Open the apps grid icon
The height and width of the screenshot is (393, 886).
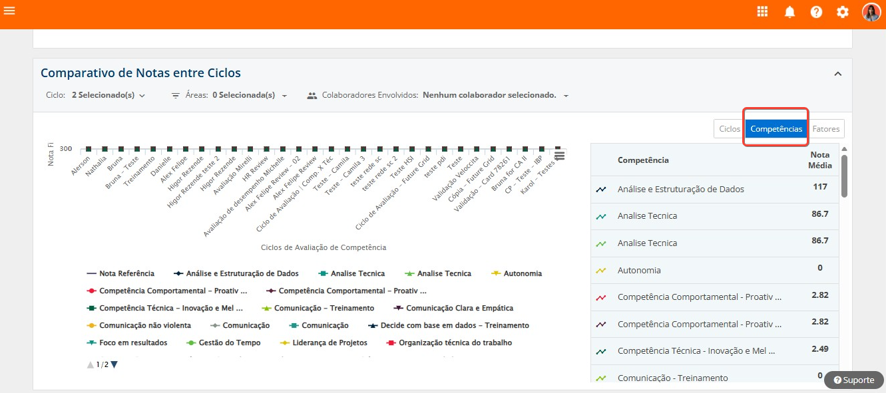pos(762,12)
